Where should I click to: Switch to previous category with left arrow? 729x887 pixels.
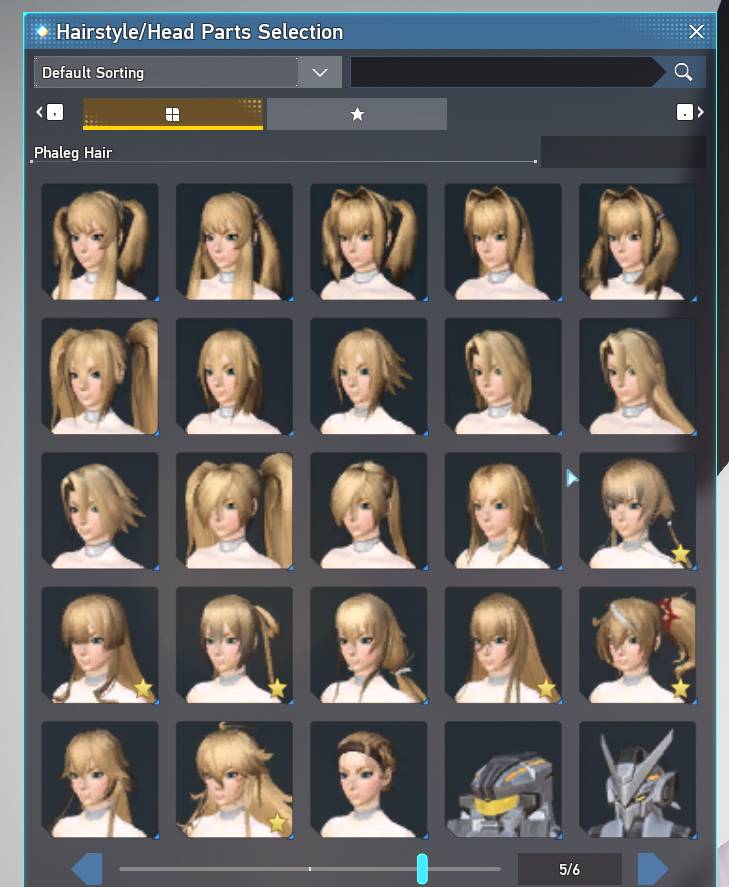click(49, 112)
